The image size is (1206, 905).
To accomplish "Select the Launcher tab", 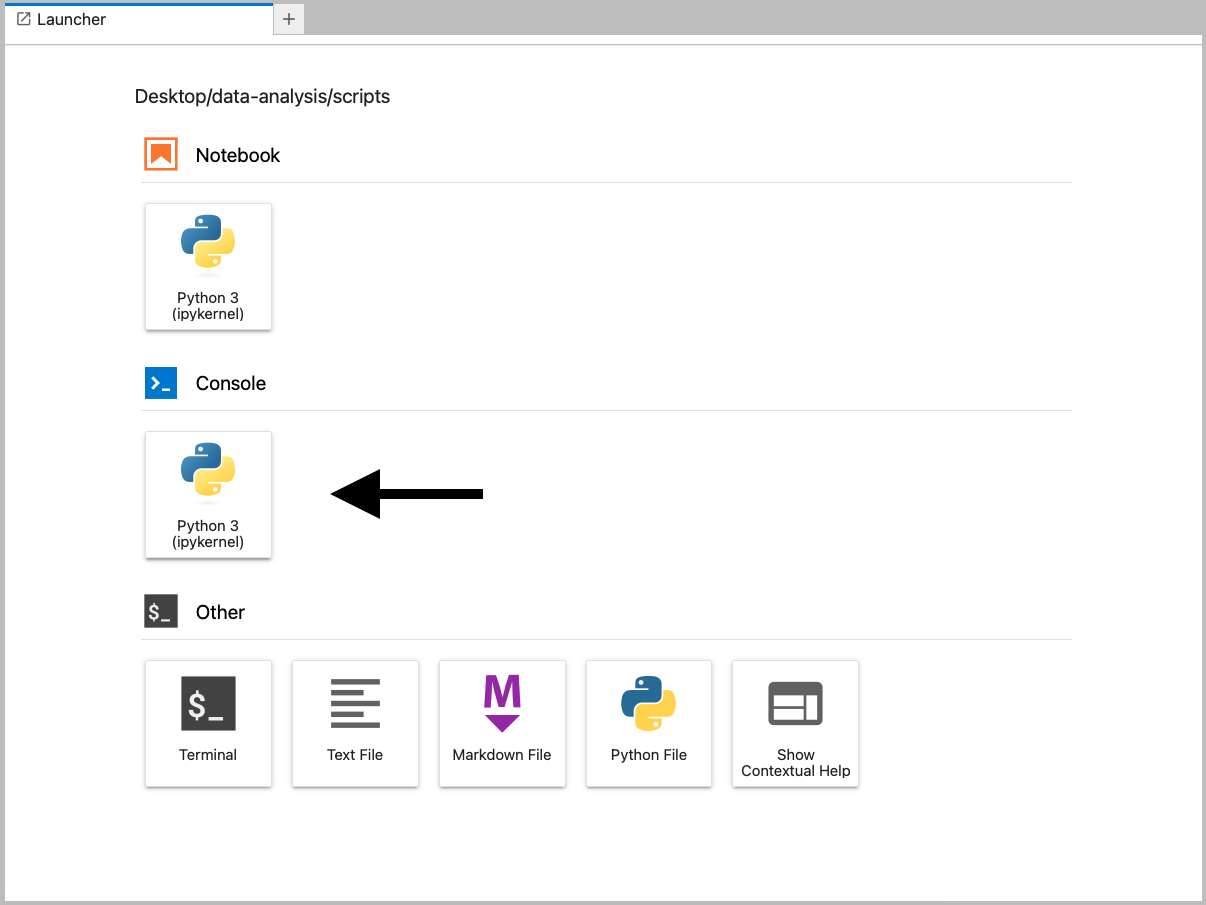I will [x=138, y=19].
